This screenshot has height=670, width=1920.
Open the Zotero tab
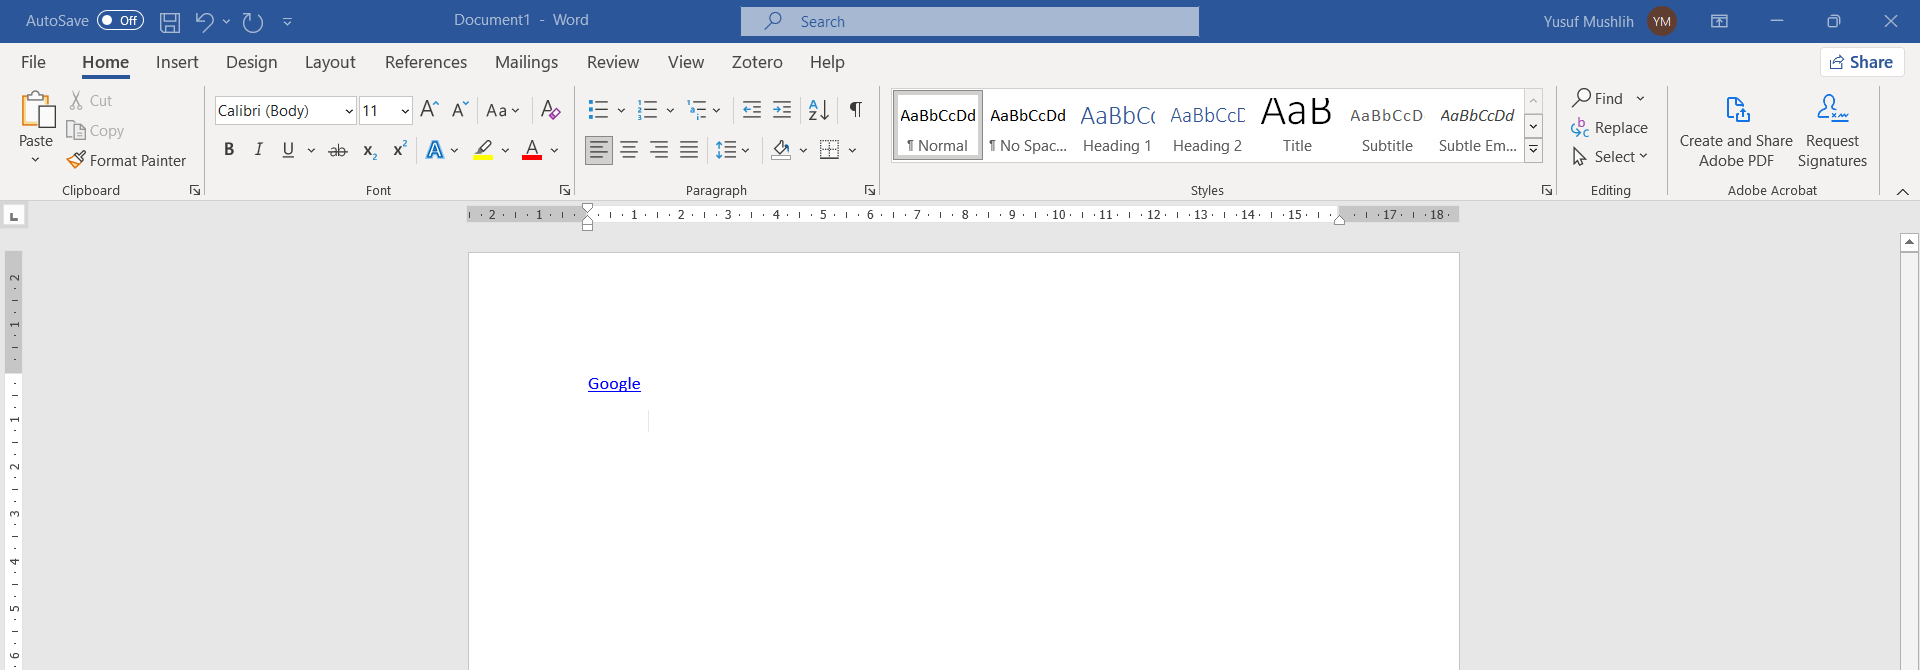click(x=757, y=62)
